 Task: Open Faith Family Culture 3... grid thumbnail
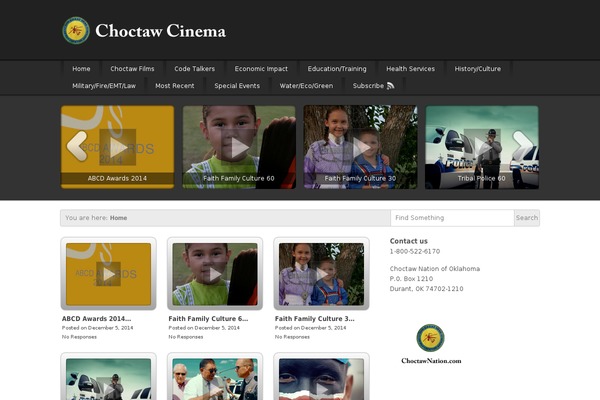[x=321, y=274]
